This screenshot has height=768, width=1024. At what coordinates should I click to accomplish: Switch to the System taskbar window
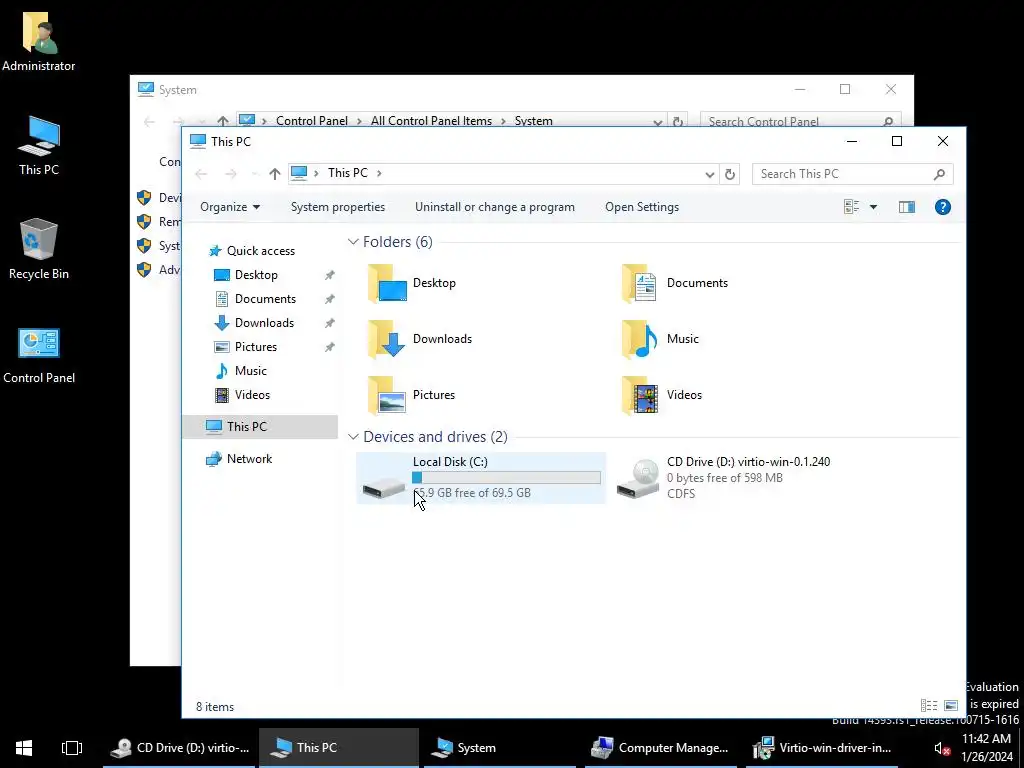500,748
